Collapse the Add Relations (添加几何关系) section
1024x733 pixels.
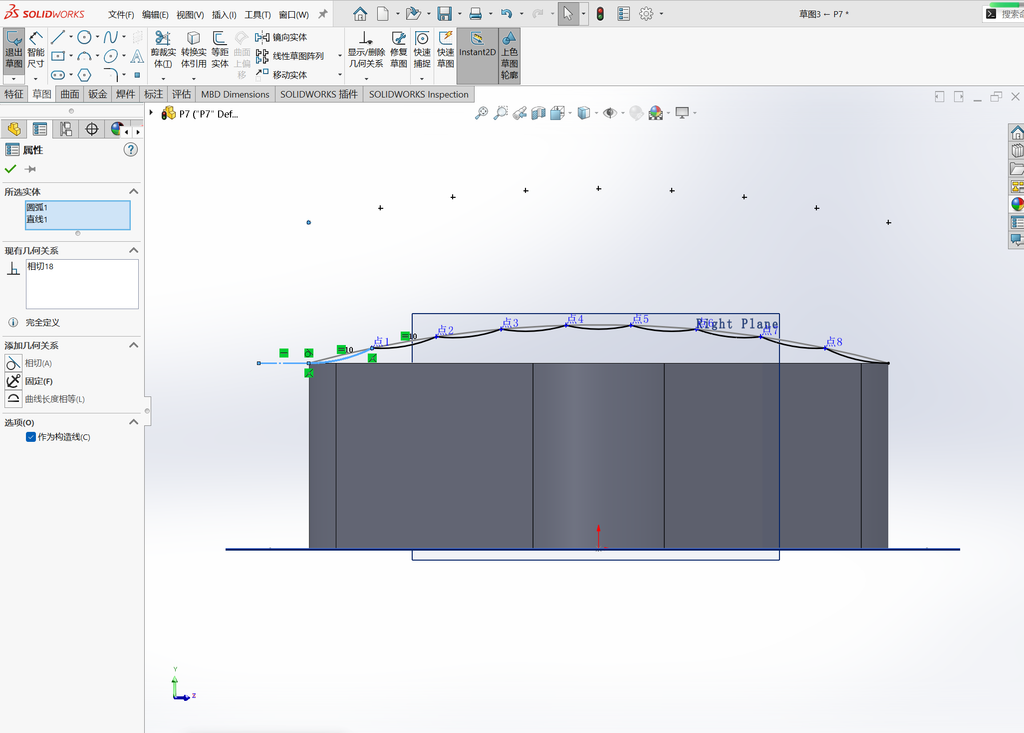pyautogui.click(x=134, y=345)
